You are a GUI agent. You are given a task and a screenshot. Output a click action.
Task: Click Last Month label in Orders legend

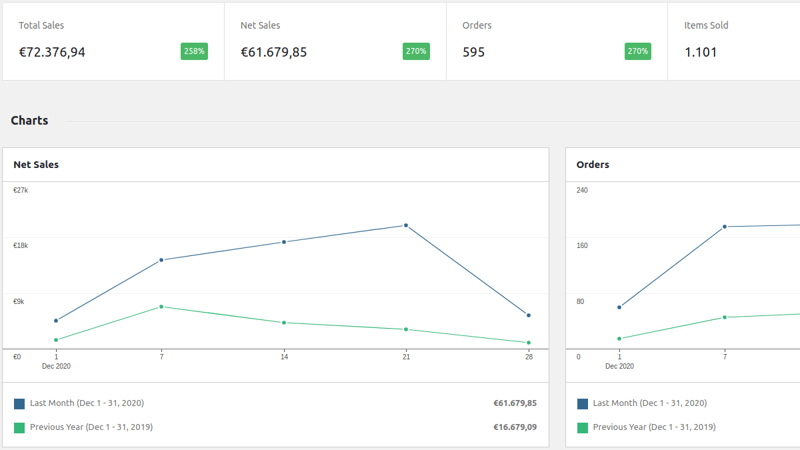[650, 403]
